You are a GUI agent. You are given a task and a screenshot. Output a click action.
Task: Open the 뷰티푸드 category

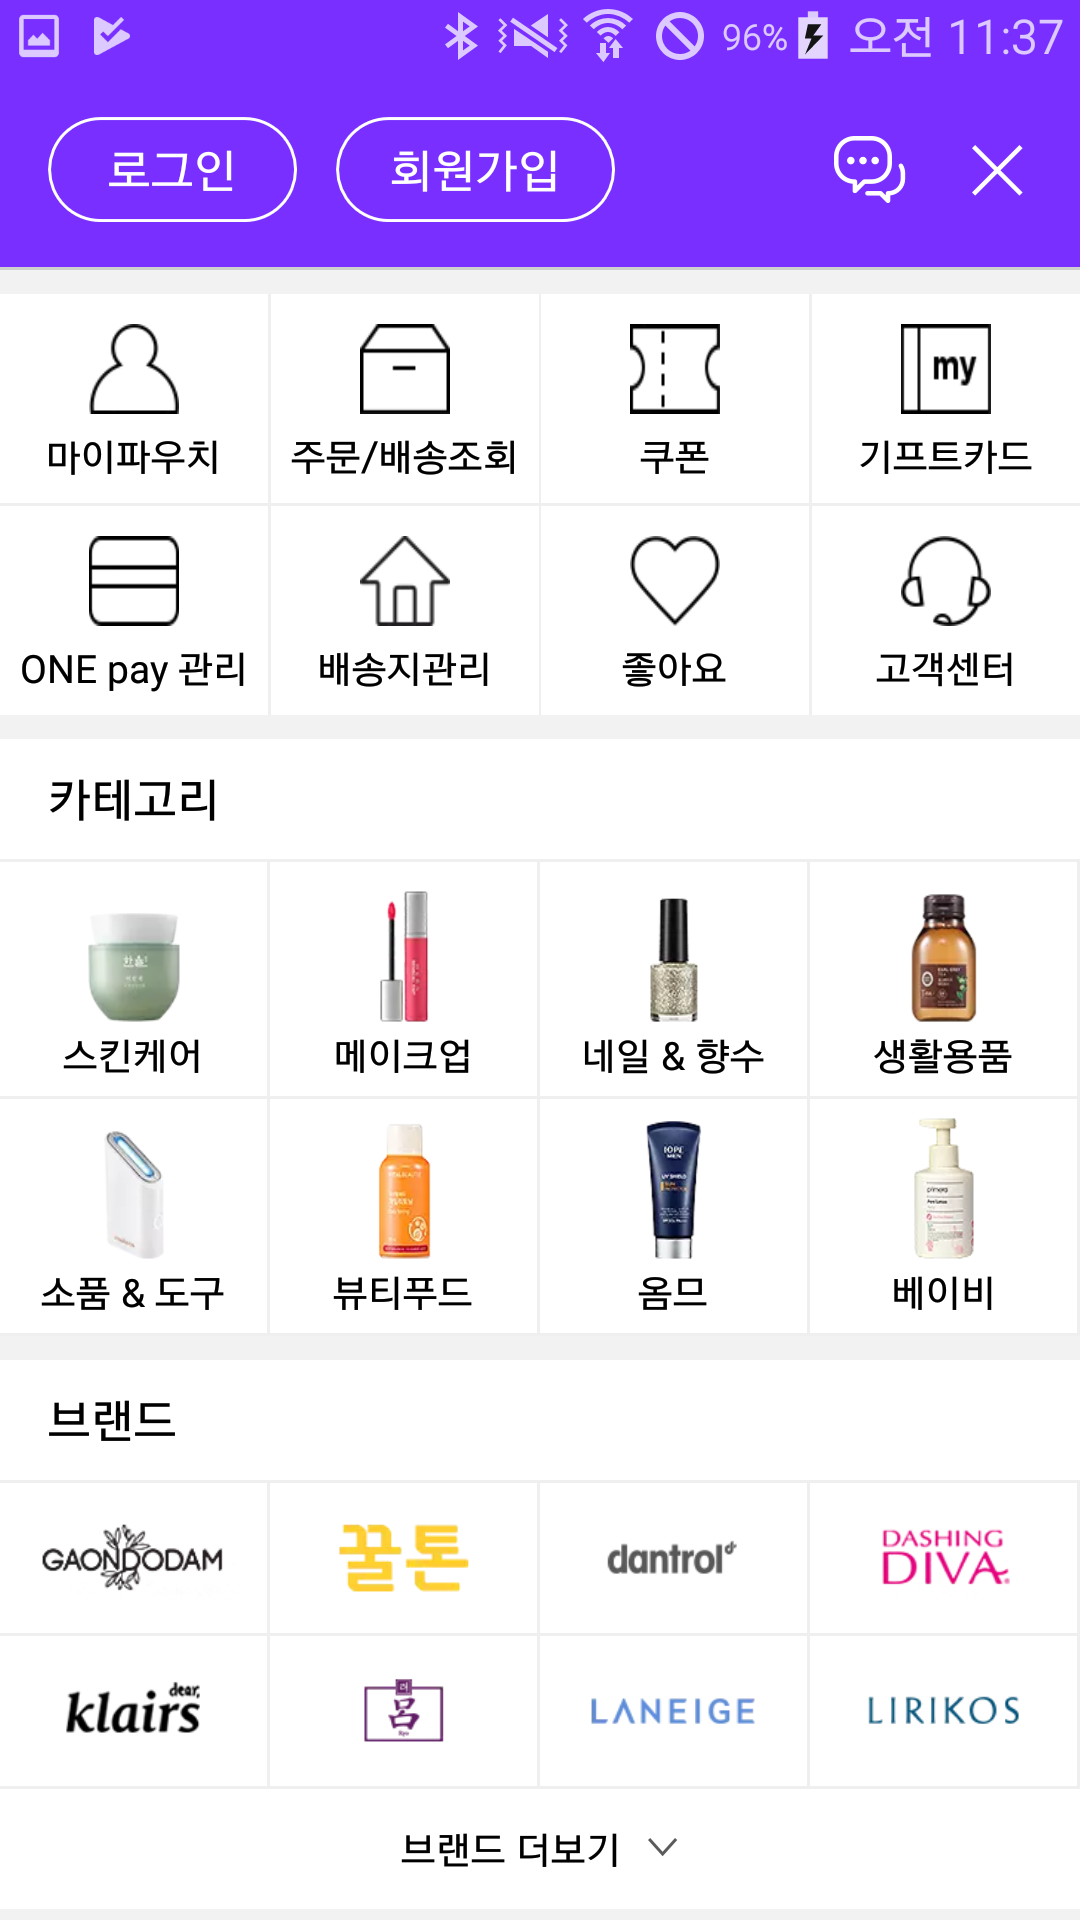tap(404, 1216)
